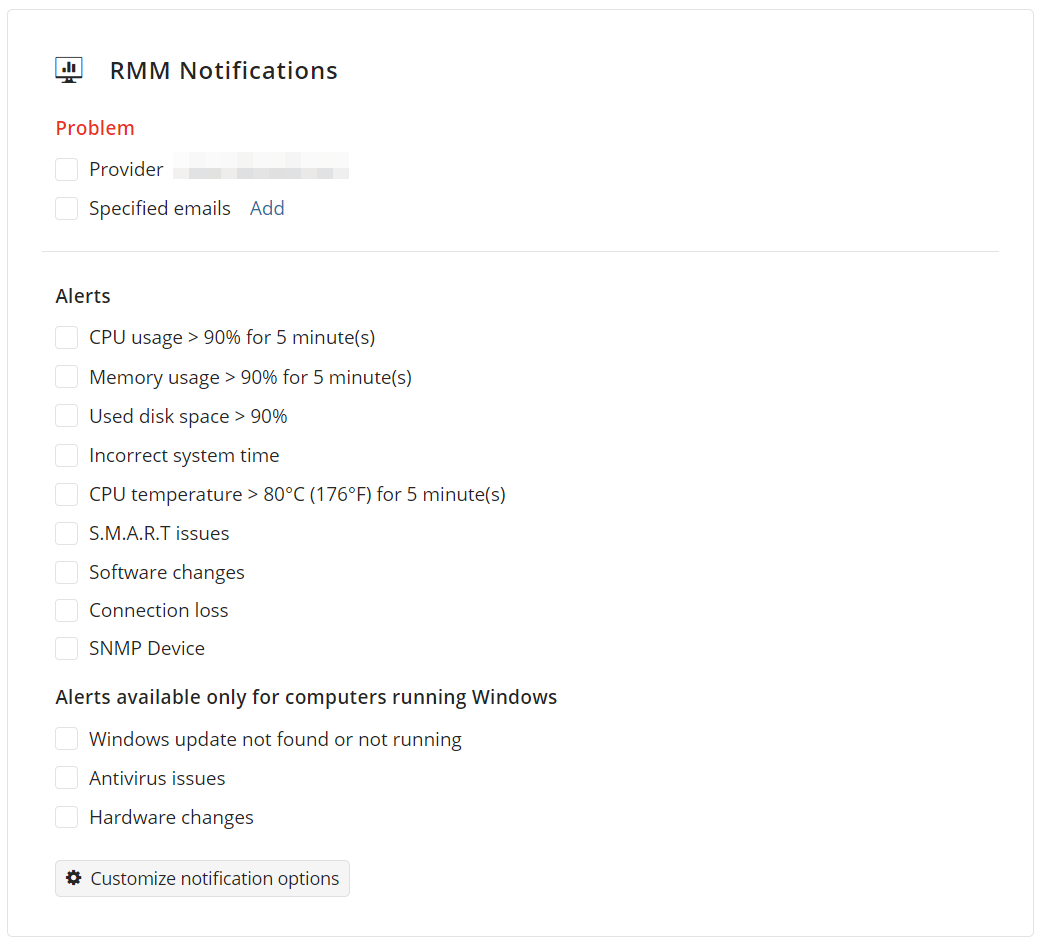1043x949 pixels.
Task: Toggle the Software changes alert
Action: 66,572
